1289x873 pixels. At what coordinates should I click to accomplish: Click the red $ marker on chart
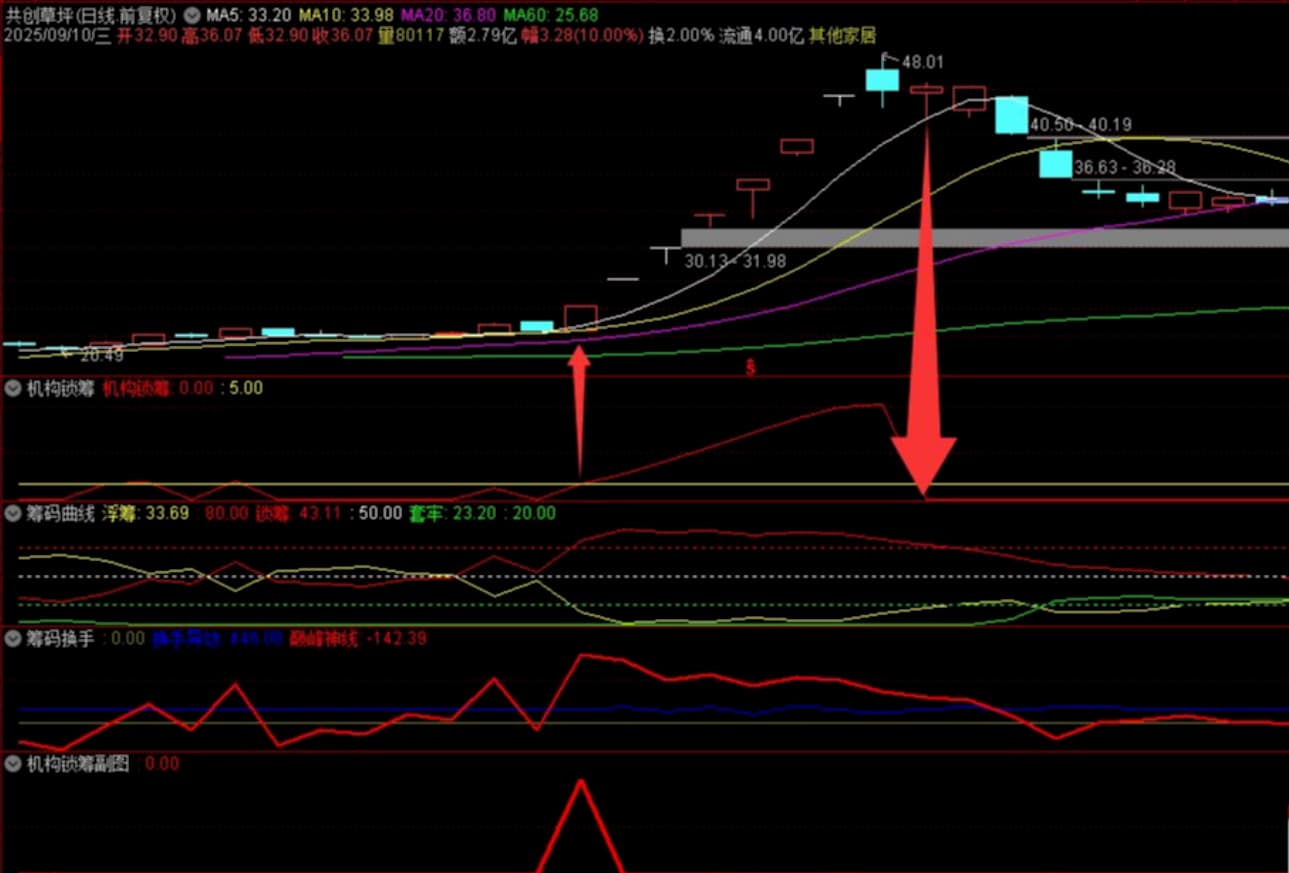[x=750, y=367]
